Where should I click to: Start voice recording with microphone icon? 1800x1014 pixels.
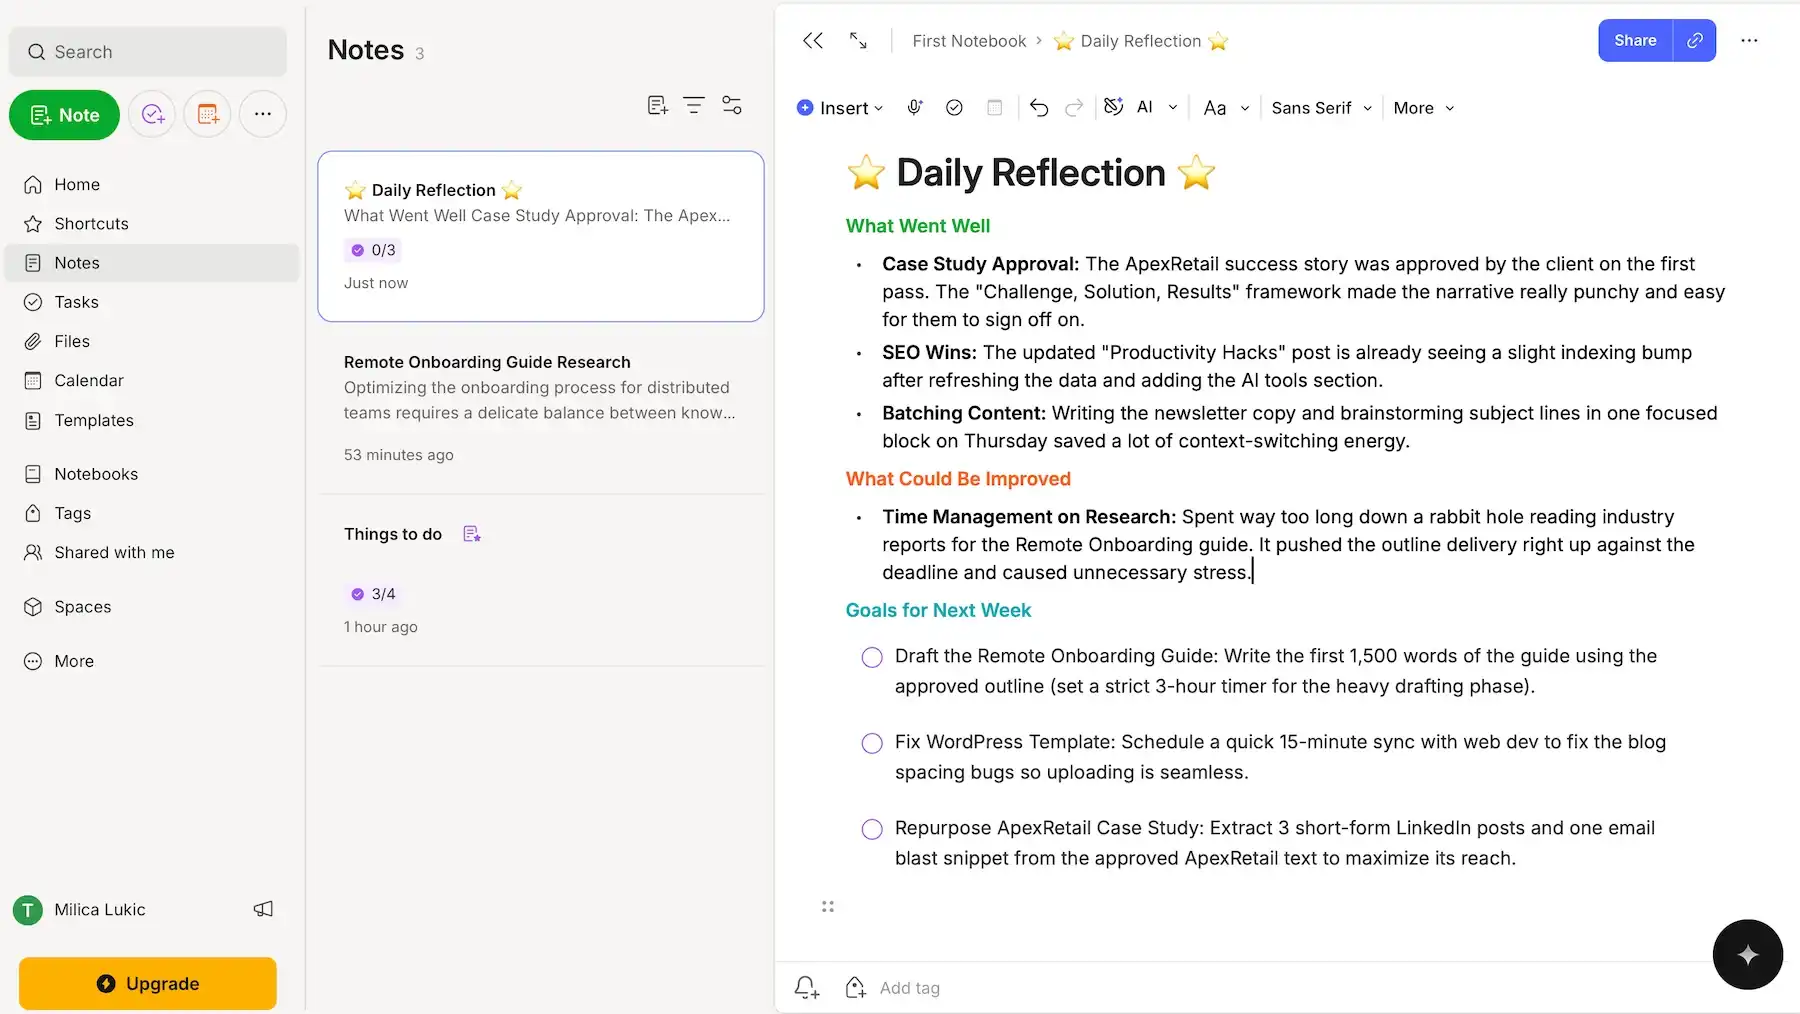pos(915,108)
